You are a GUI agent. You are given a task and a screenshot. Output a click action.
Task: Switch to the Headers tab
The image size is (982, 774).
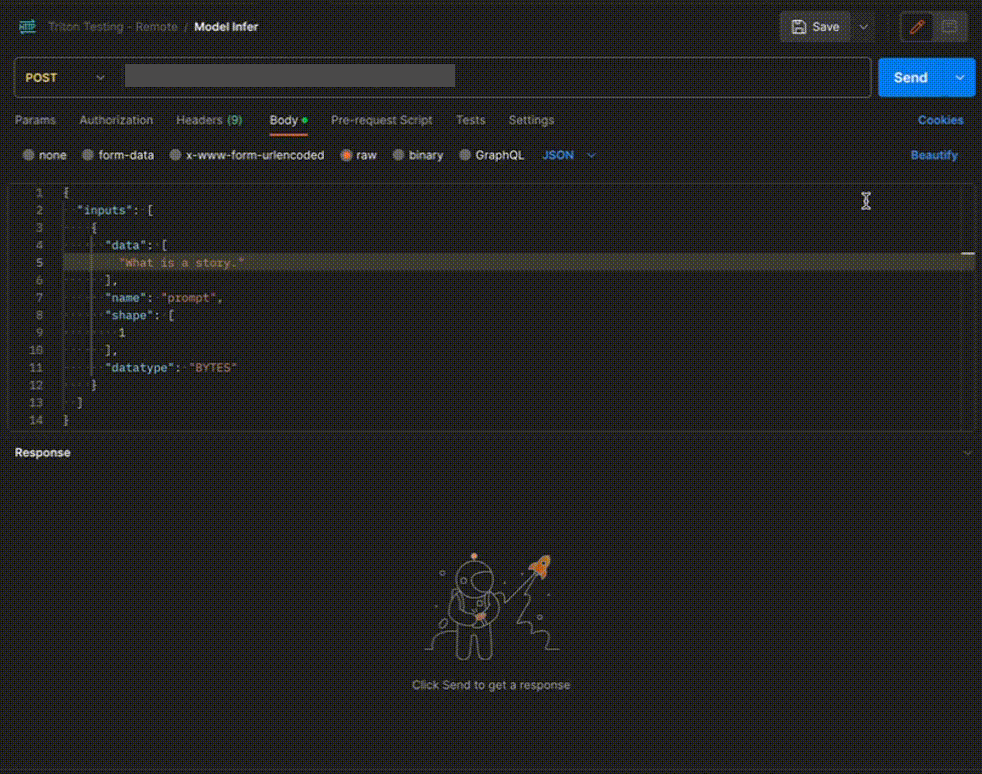(208, 120)
